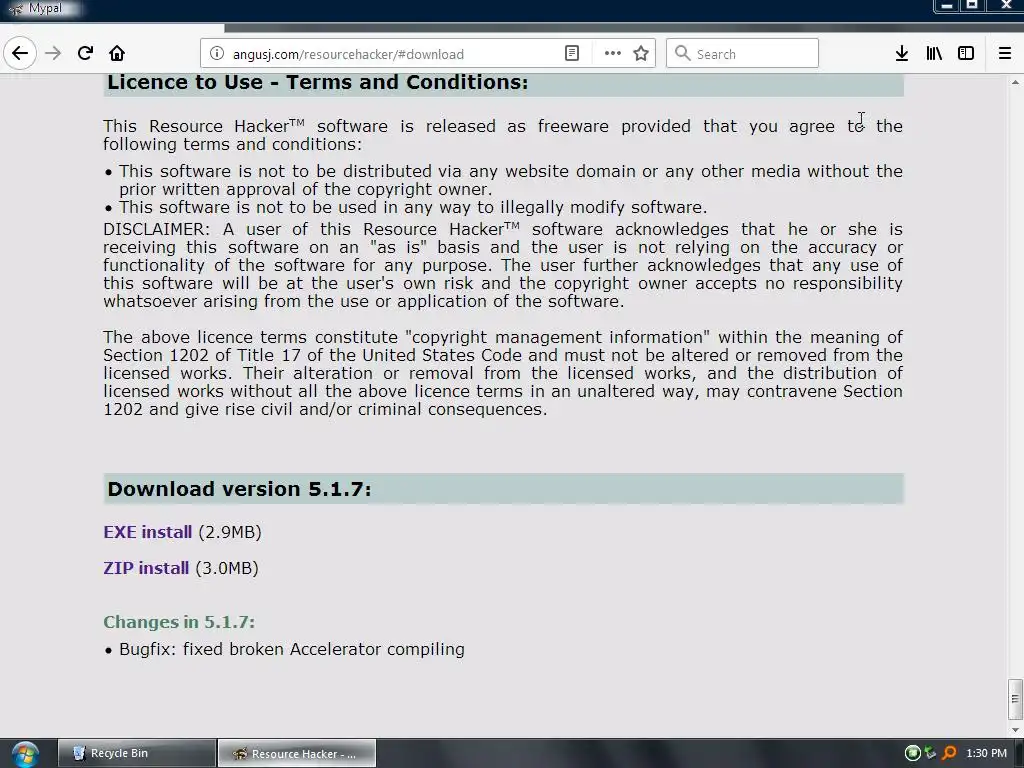Switch to Recycle Bin taskbar window

click(136, 754)
